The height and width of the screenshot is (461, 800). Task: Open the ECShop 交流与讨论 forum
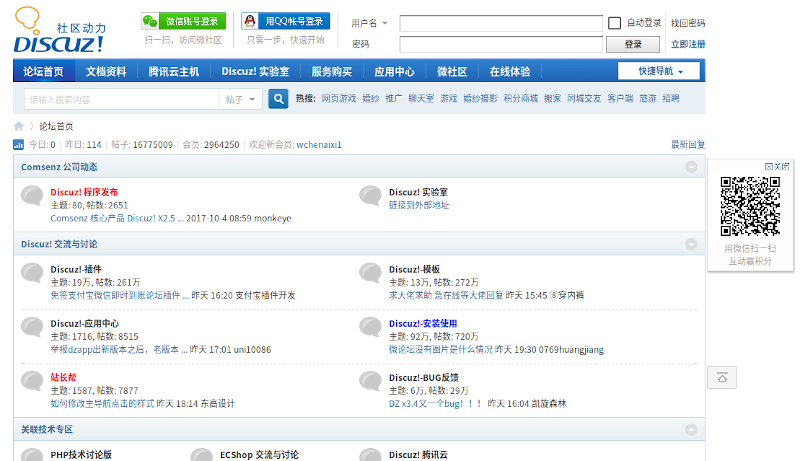click(x=259, y=455)
